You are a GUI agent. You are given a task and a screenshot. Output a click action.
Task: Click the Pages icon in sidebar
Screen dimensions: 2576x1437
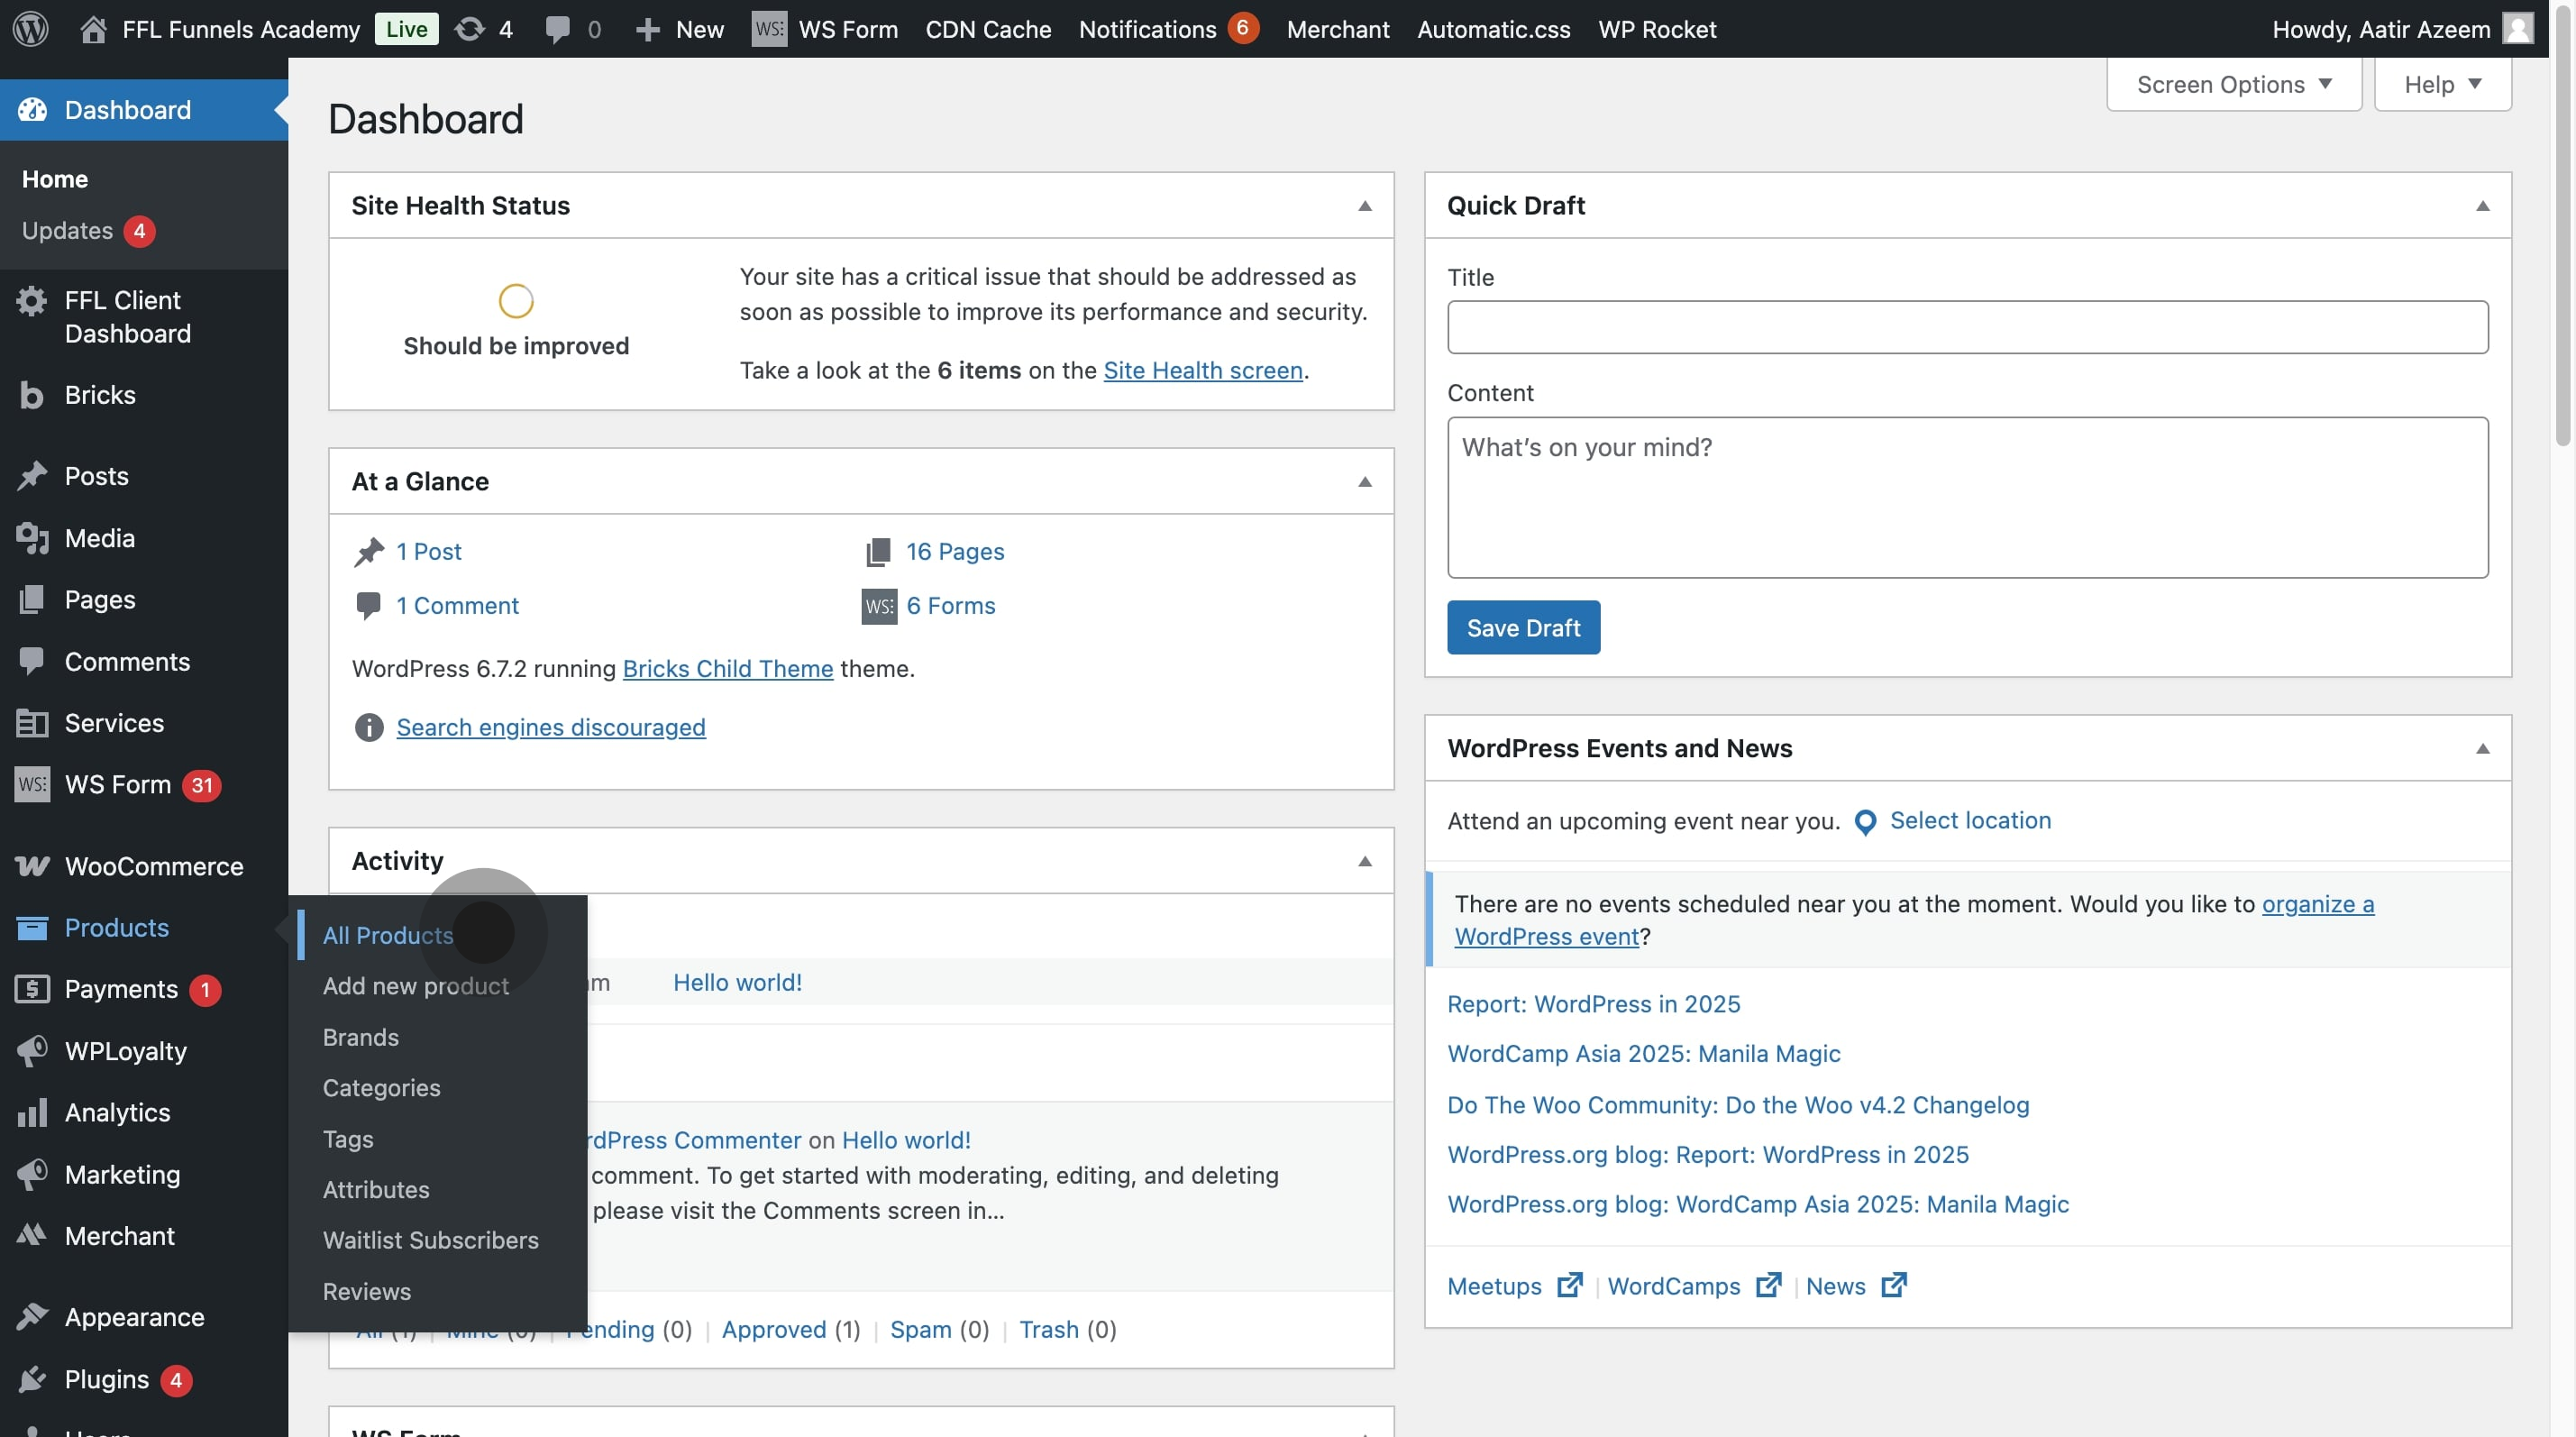tap(32, 599)
